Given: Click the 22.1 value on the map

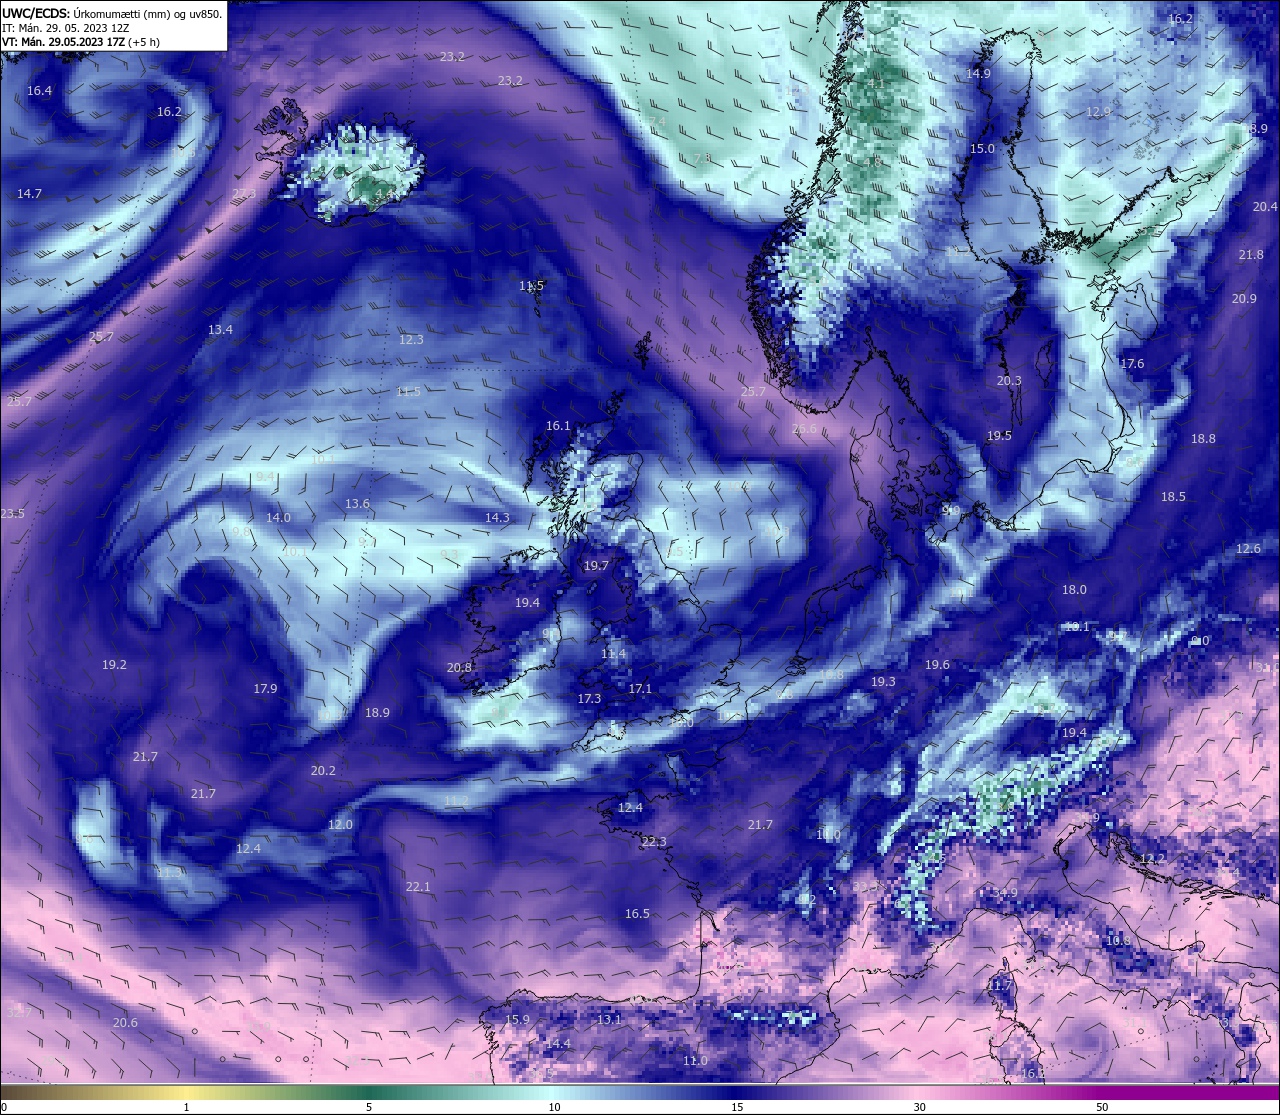Looking at the screenshot, I should (x=418, y=887).
